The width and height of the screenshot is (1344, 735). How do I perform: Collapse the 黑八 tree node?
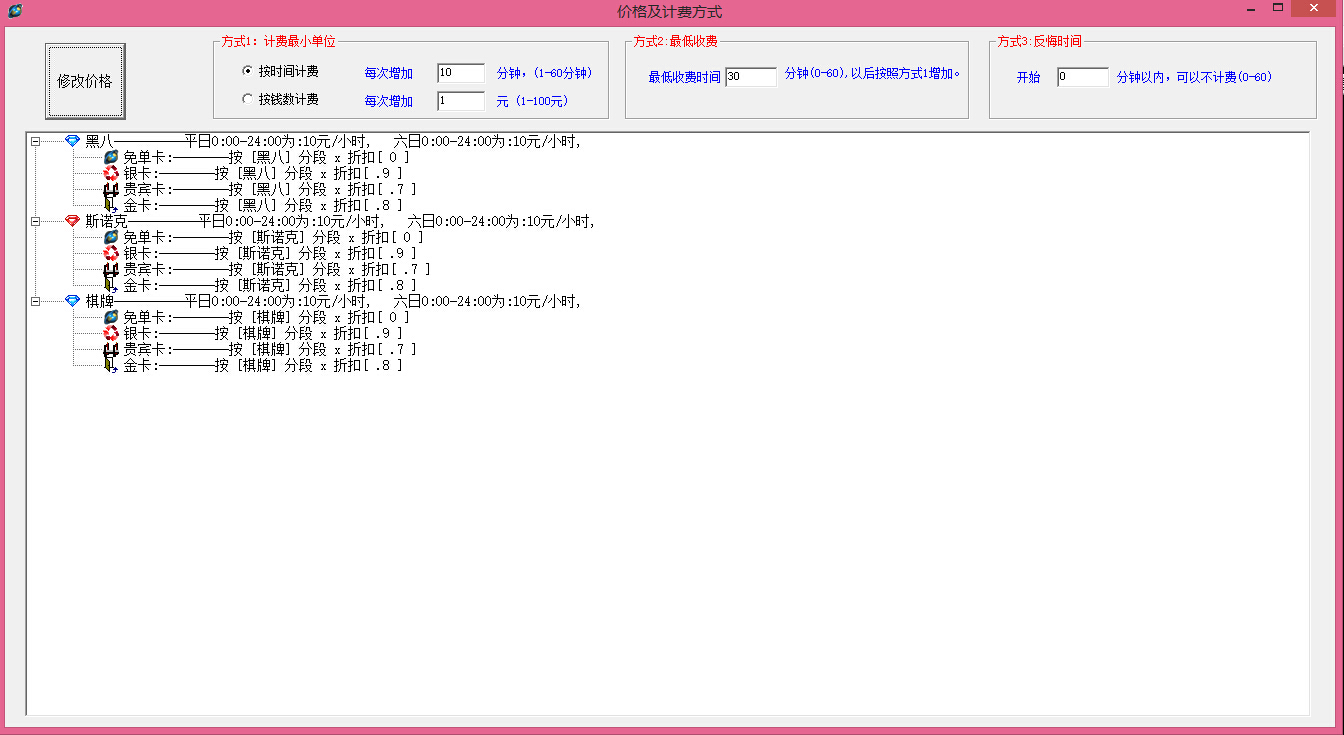click(x=35, y=142)
